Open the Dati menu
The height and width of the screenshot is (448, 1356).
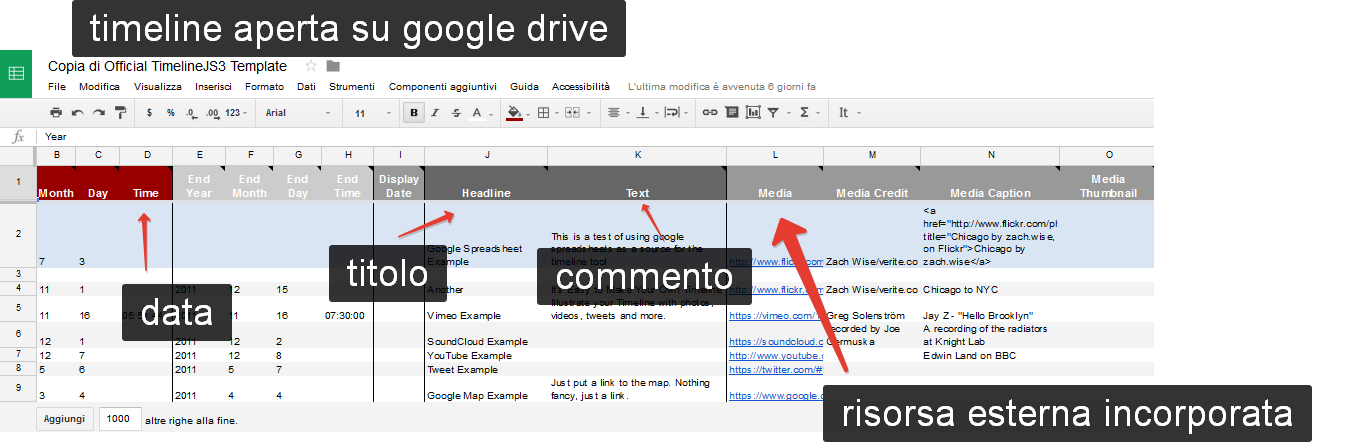pyautogui.click(x=306, y=87)
